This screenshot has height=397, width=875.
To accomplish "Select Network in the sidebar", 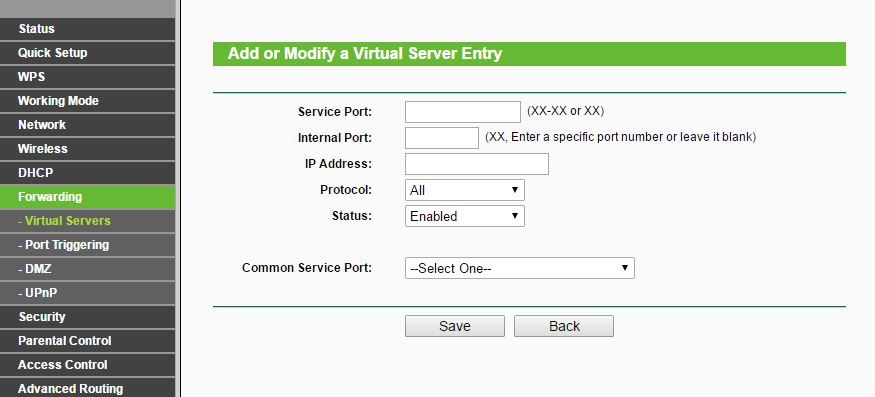I will pos(88,125).
